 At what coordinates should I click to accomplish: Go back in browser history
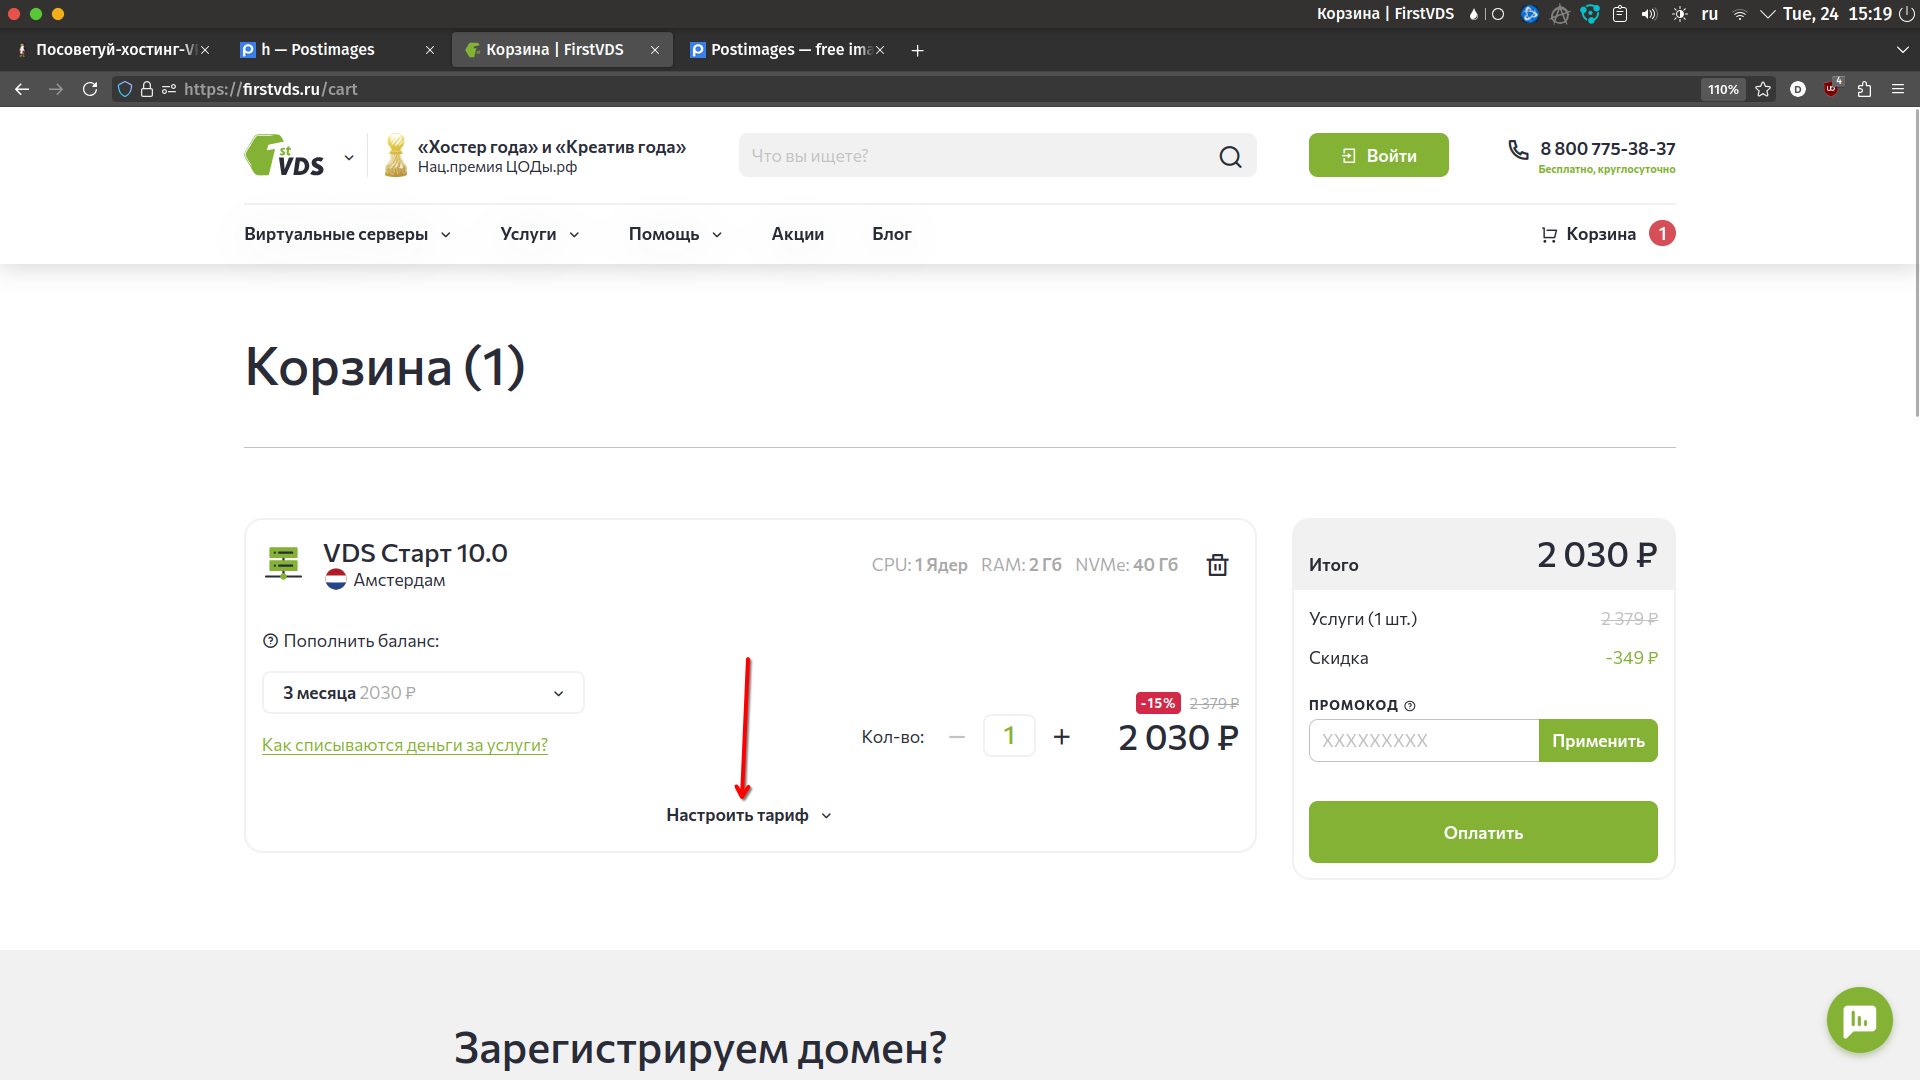[22, 89]
